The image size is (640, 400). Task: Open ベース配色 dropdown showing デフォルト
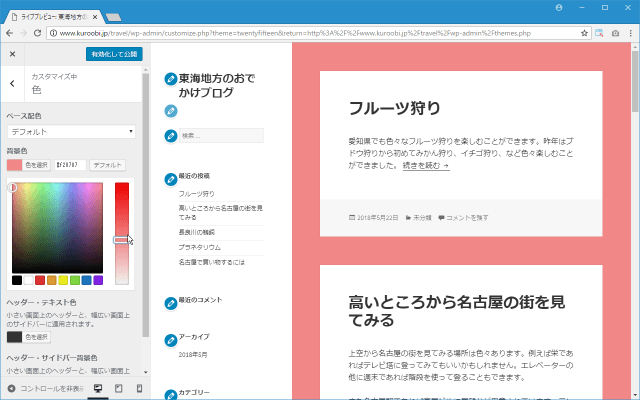pyautogui.click(x=71, y=131)
